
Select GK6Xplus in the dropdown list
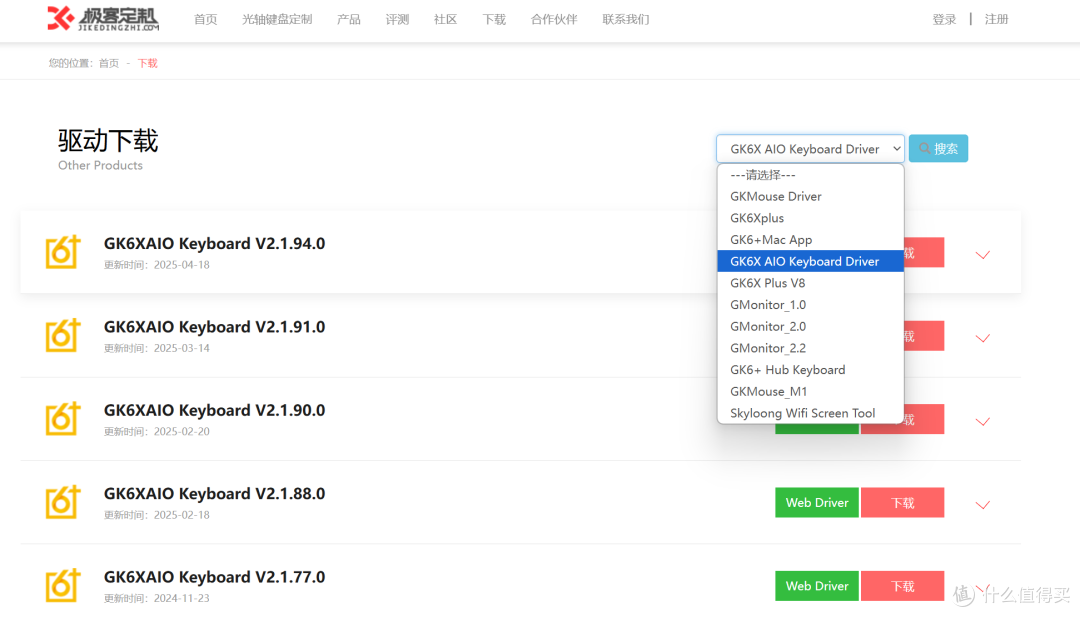(810, 218)
